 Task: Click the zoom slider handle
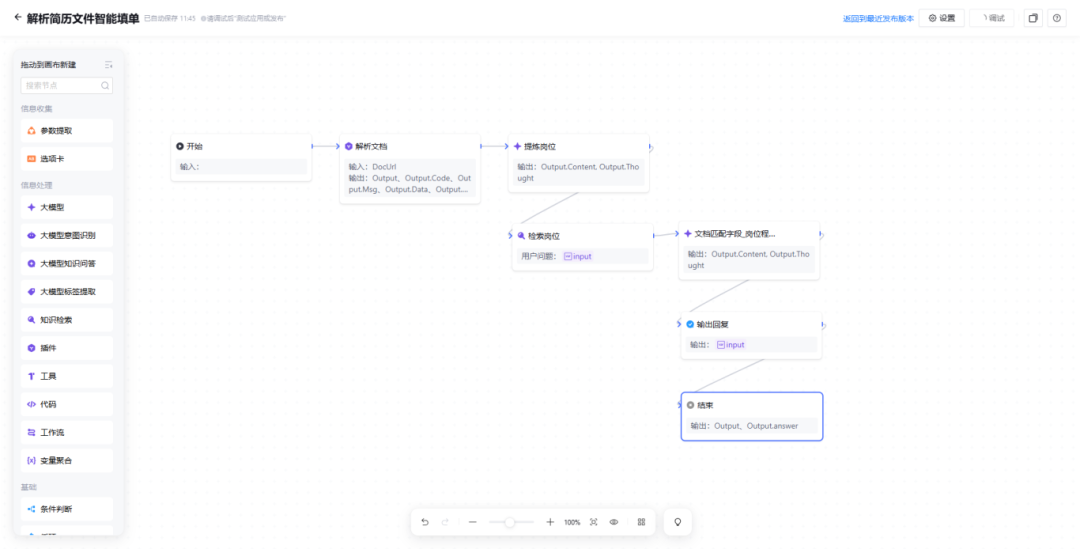pos(510,522)
